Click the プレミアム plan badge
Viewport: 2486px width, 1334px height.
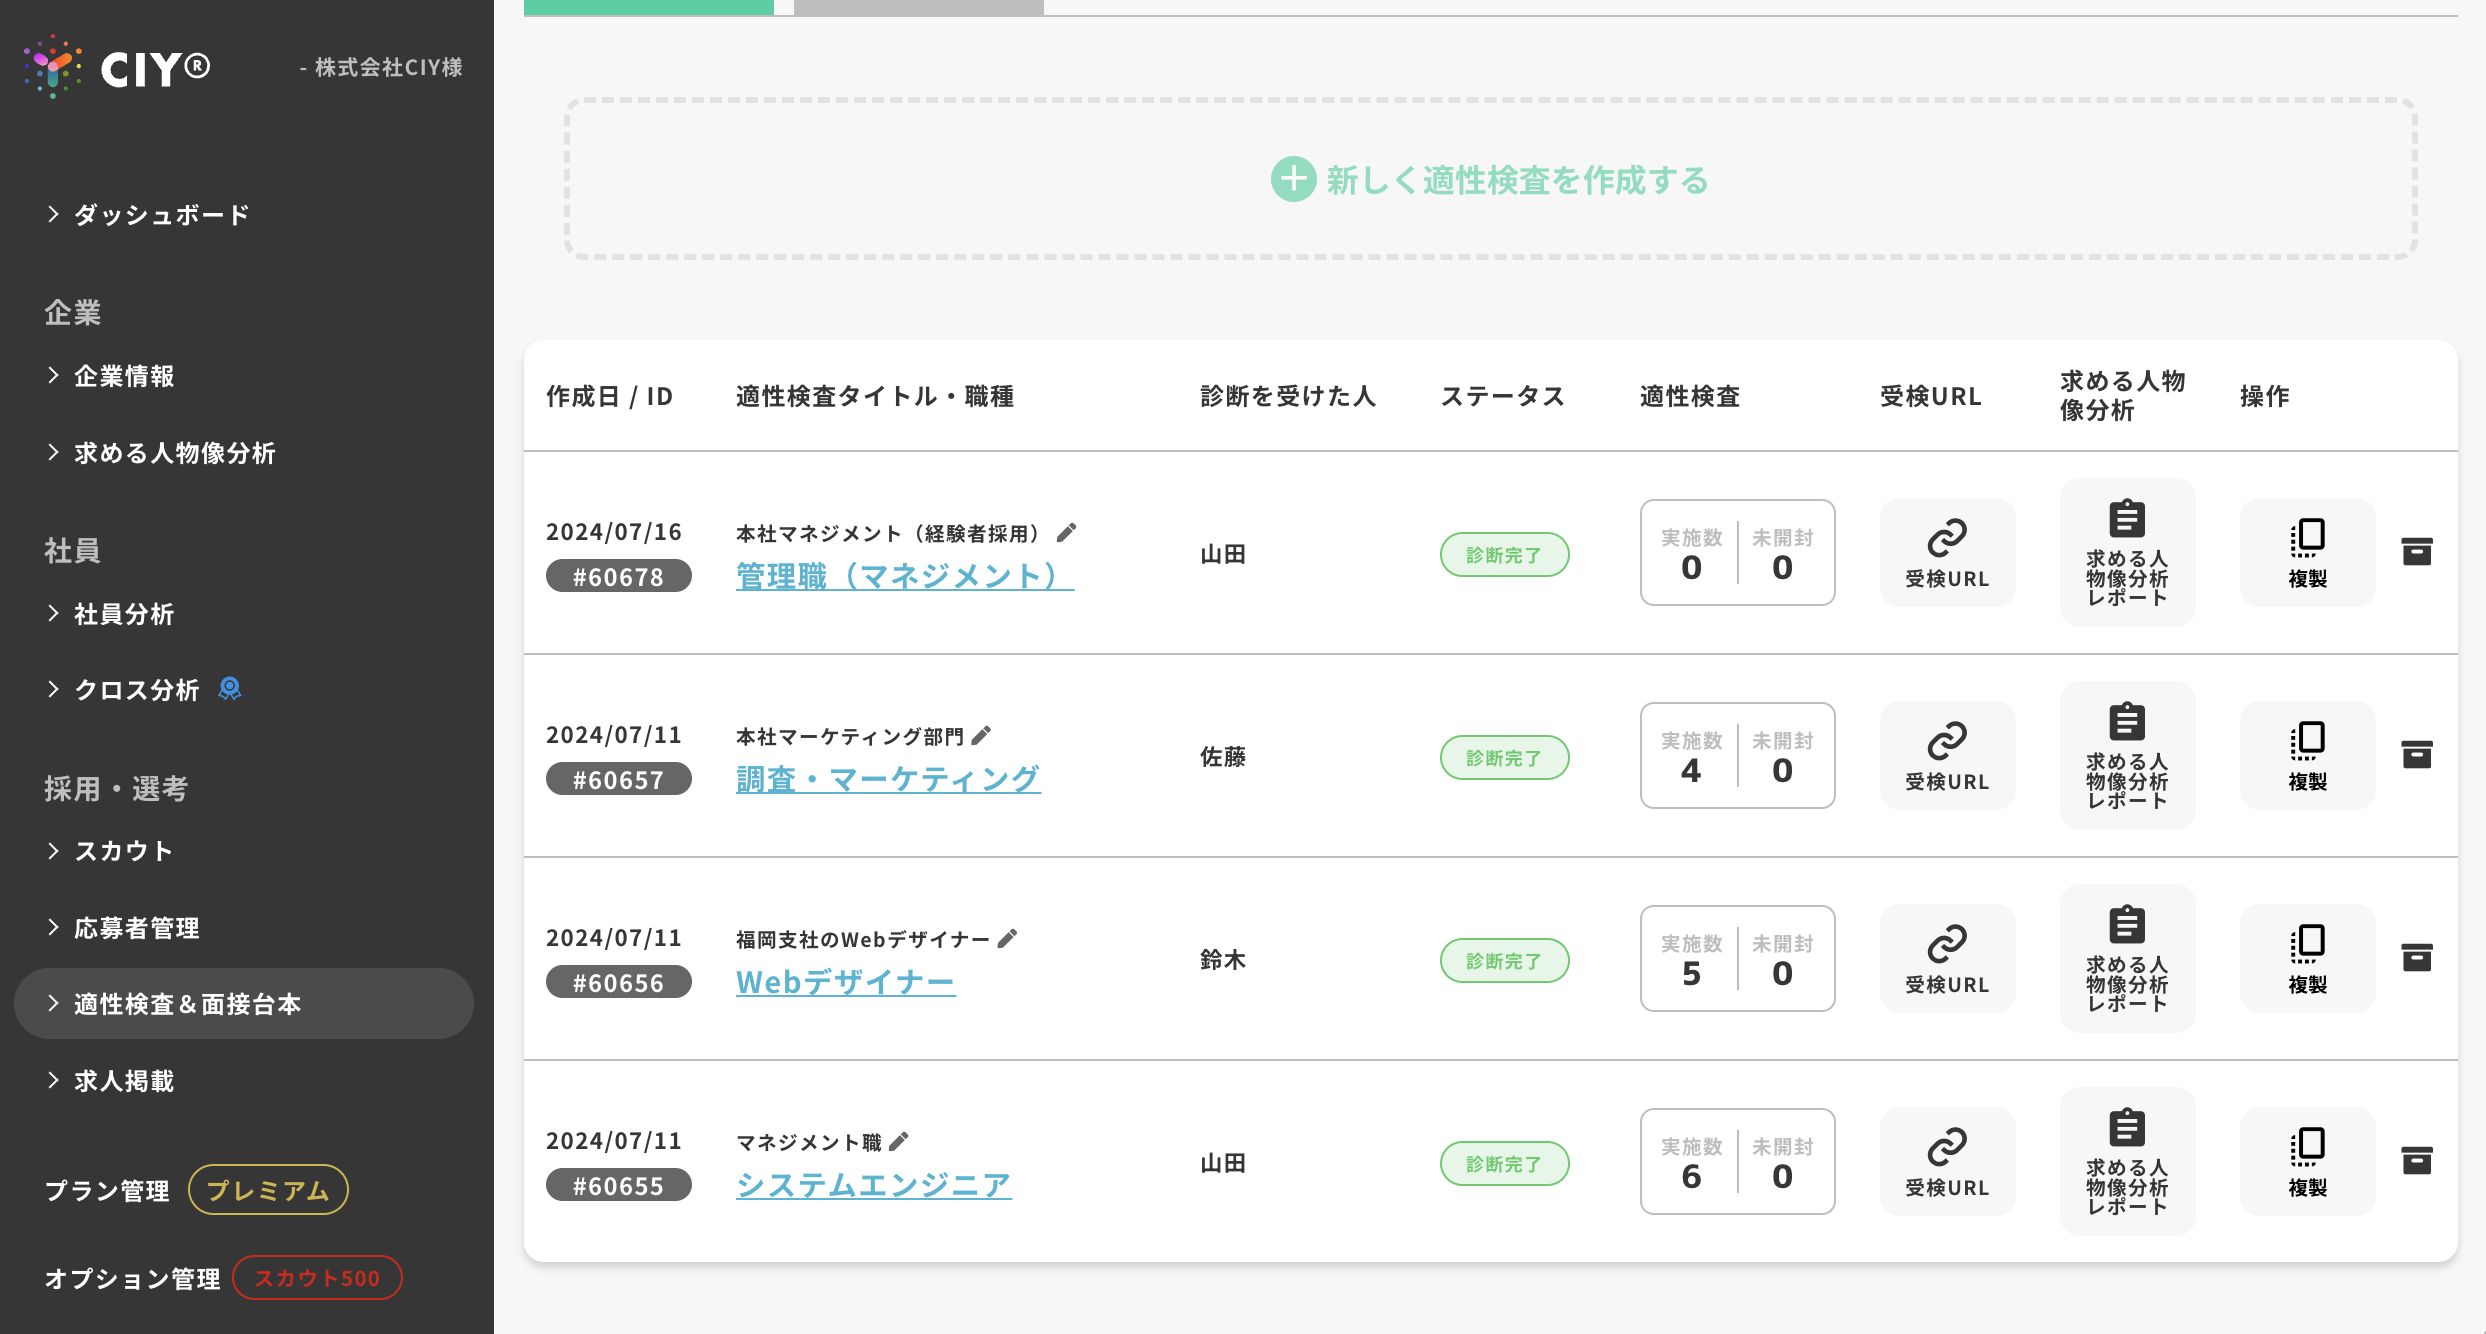[x=268, y=1190]
